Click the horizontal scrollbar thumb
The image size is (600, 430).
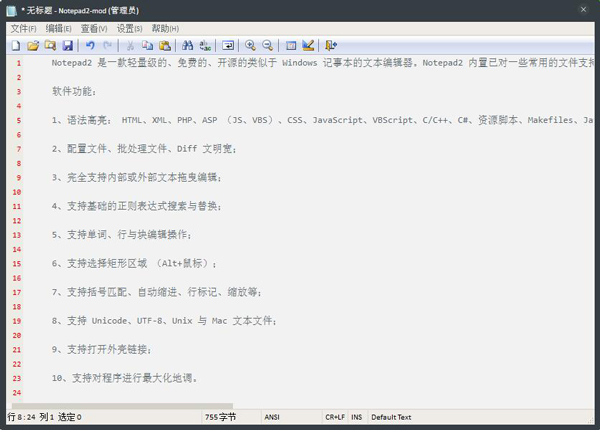point(122,406)
